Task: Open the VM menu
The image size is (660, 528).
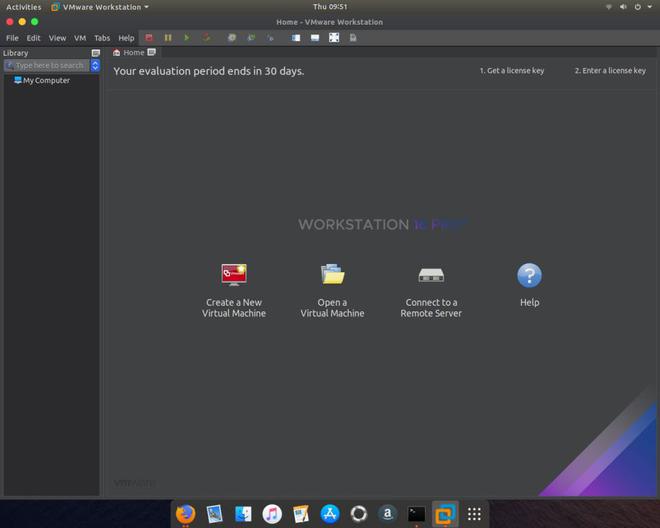Action: (80, 38)
